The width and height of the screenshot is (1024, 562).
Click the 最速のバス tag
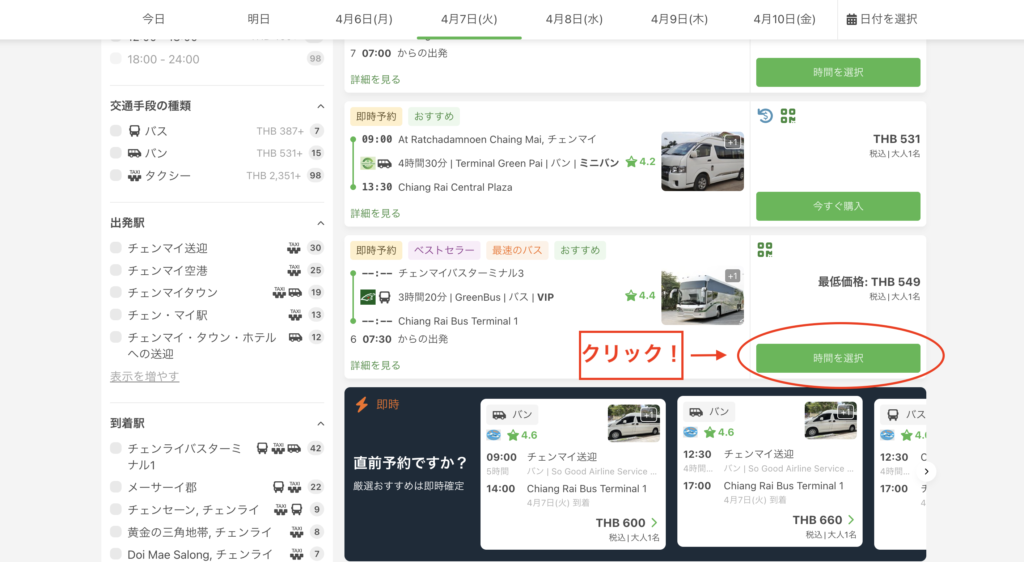[x=517, y=250]
